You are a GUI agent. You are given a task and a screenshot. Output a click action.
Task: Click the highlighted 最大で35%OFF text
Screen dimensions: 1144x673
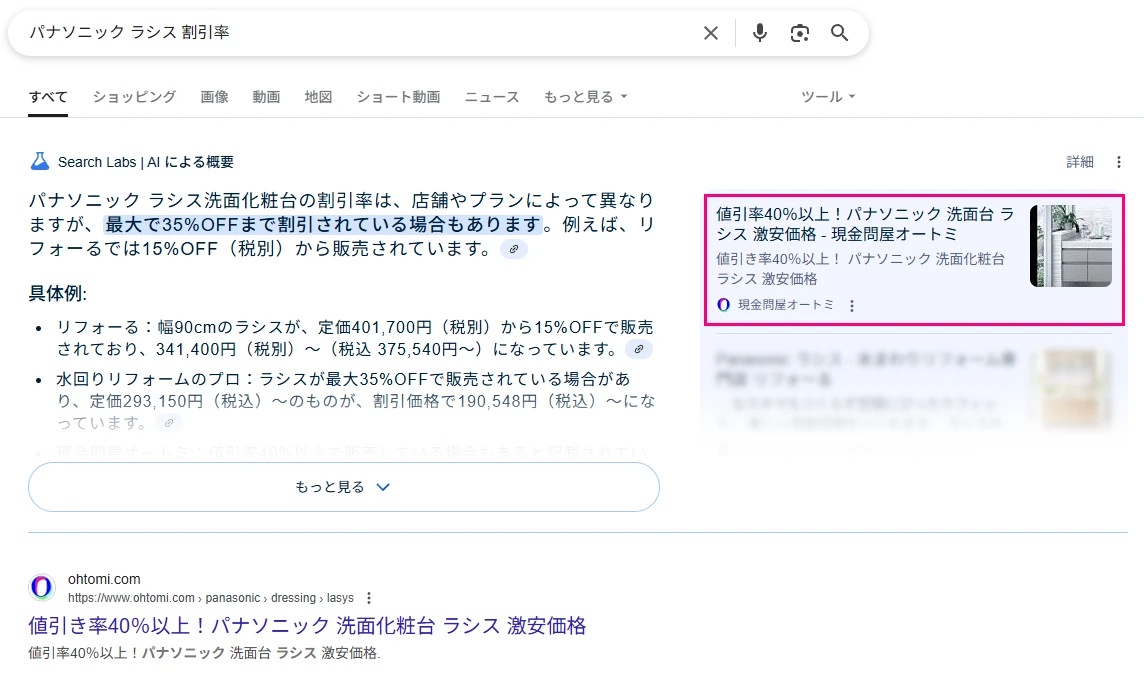[x=324, y=224]
